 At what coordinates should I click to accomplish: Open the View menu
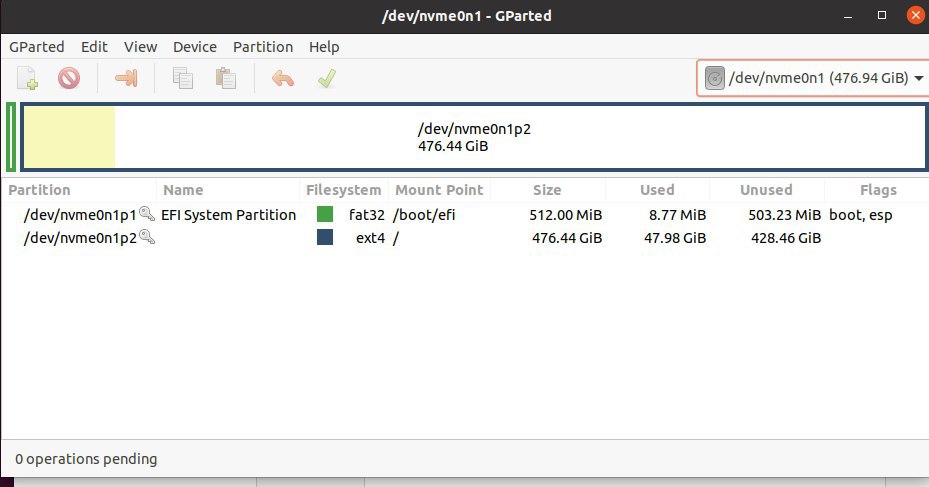click(x=140, y=47)
